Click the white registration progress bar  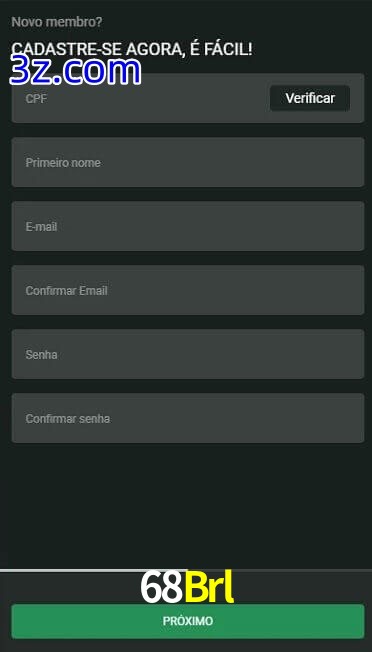click(x=94, y=570)
